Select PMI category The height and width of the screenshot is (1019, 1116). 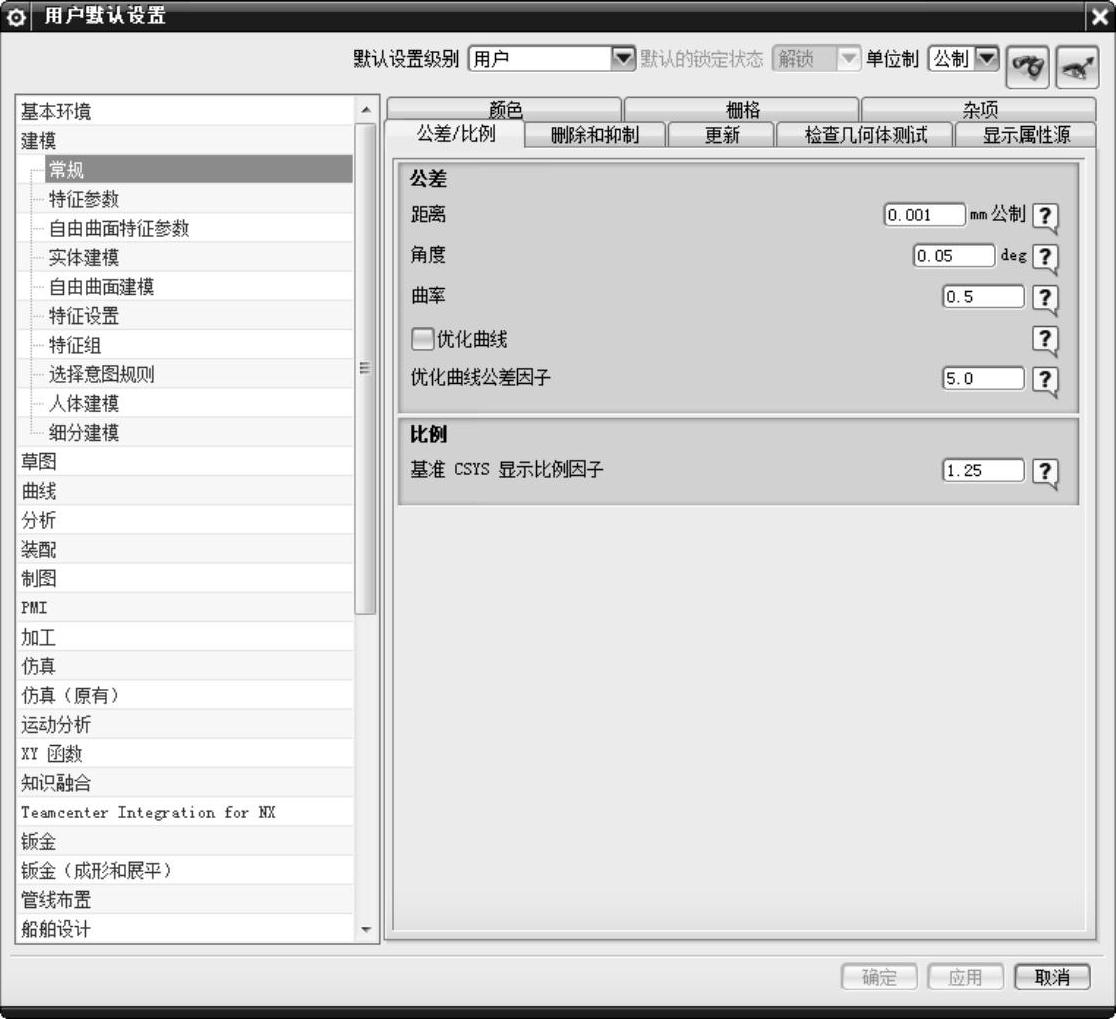184,607
